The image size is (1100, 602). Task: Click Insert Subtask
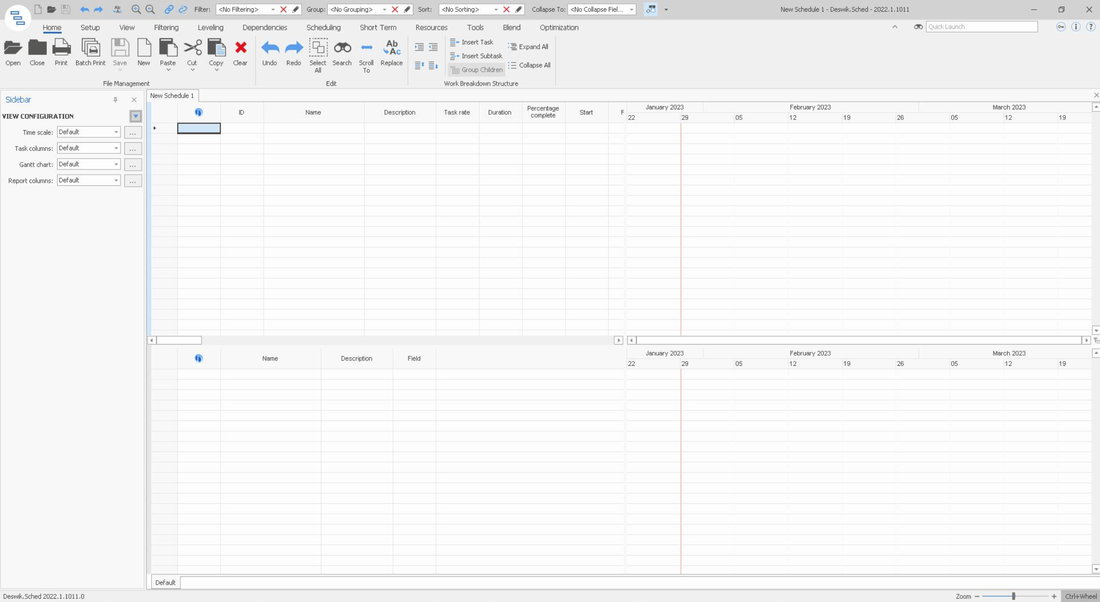[476, 56]
